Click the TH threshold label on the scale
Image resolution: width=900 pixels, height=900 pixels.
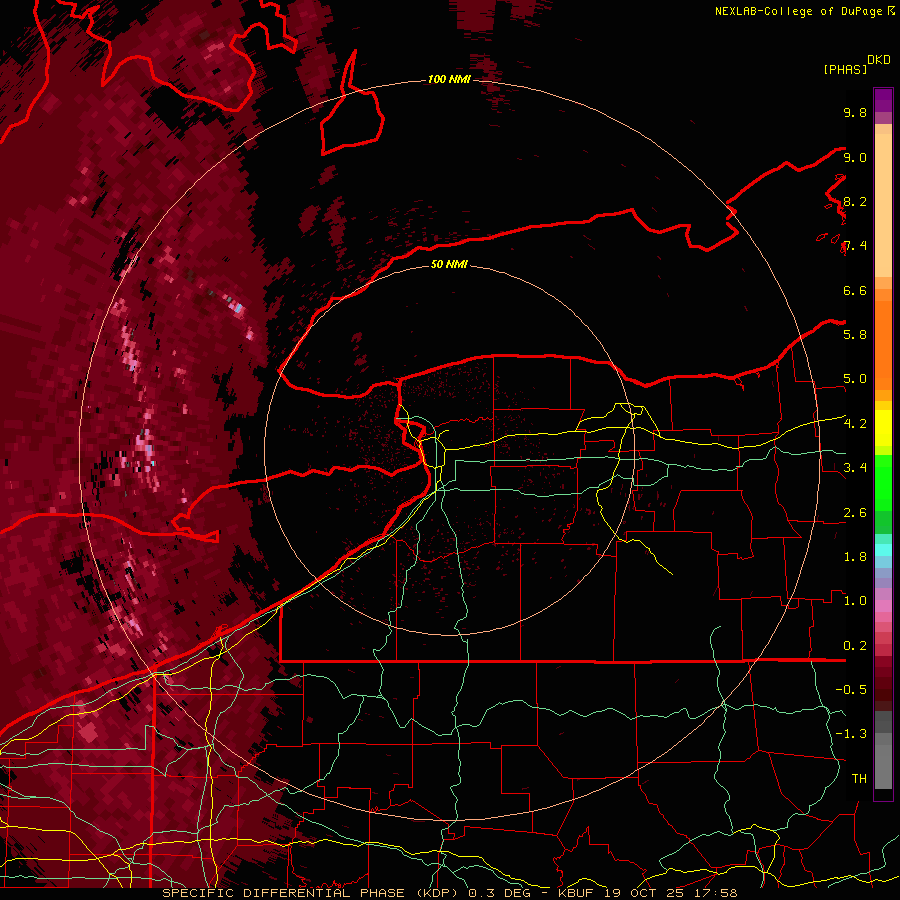[x=859, y=779]
